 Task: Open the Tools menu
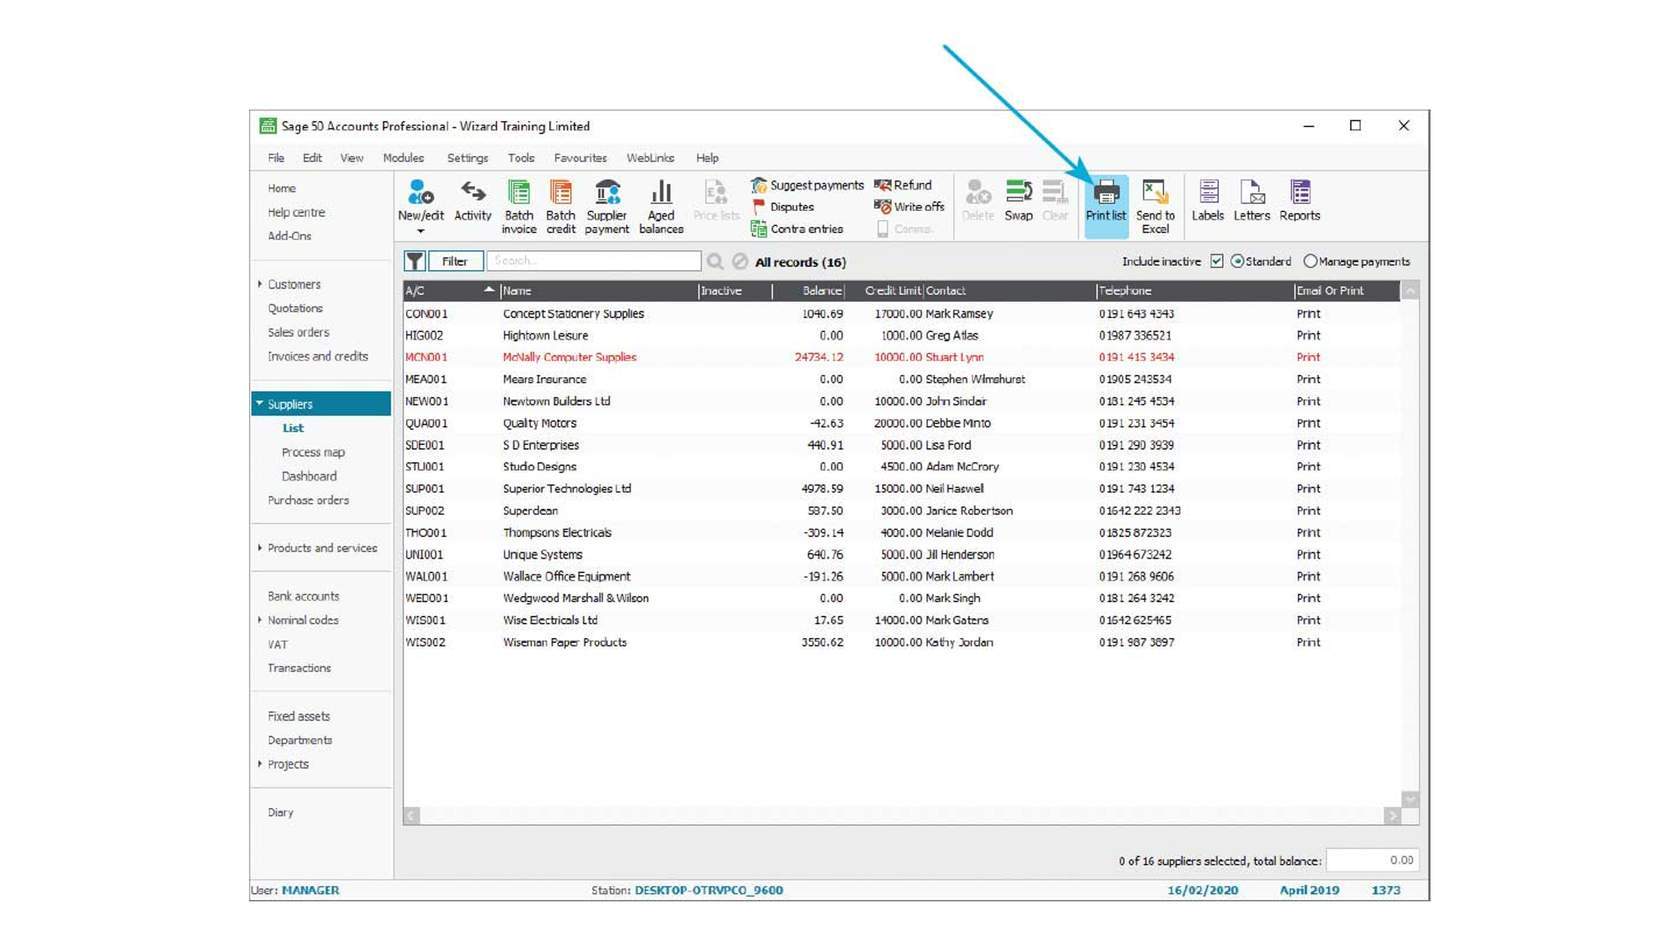click(521, 158)
